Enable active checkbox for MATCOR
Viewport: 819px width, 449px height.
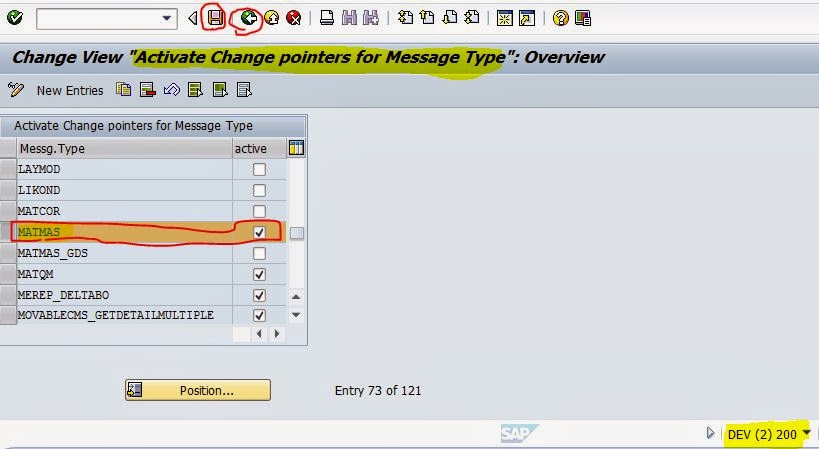pyautogui.click(x=259, y=211)
